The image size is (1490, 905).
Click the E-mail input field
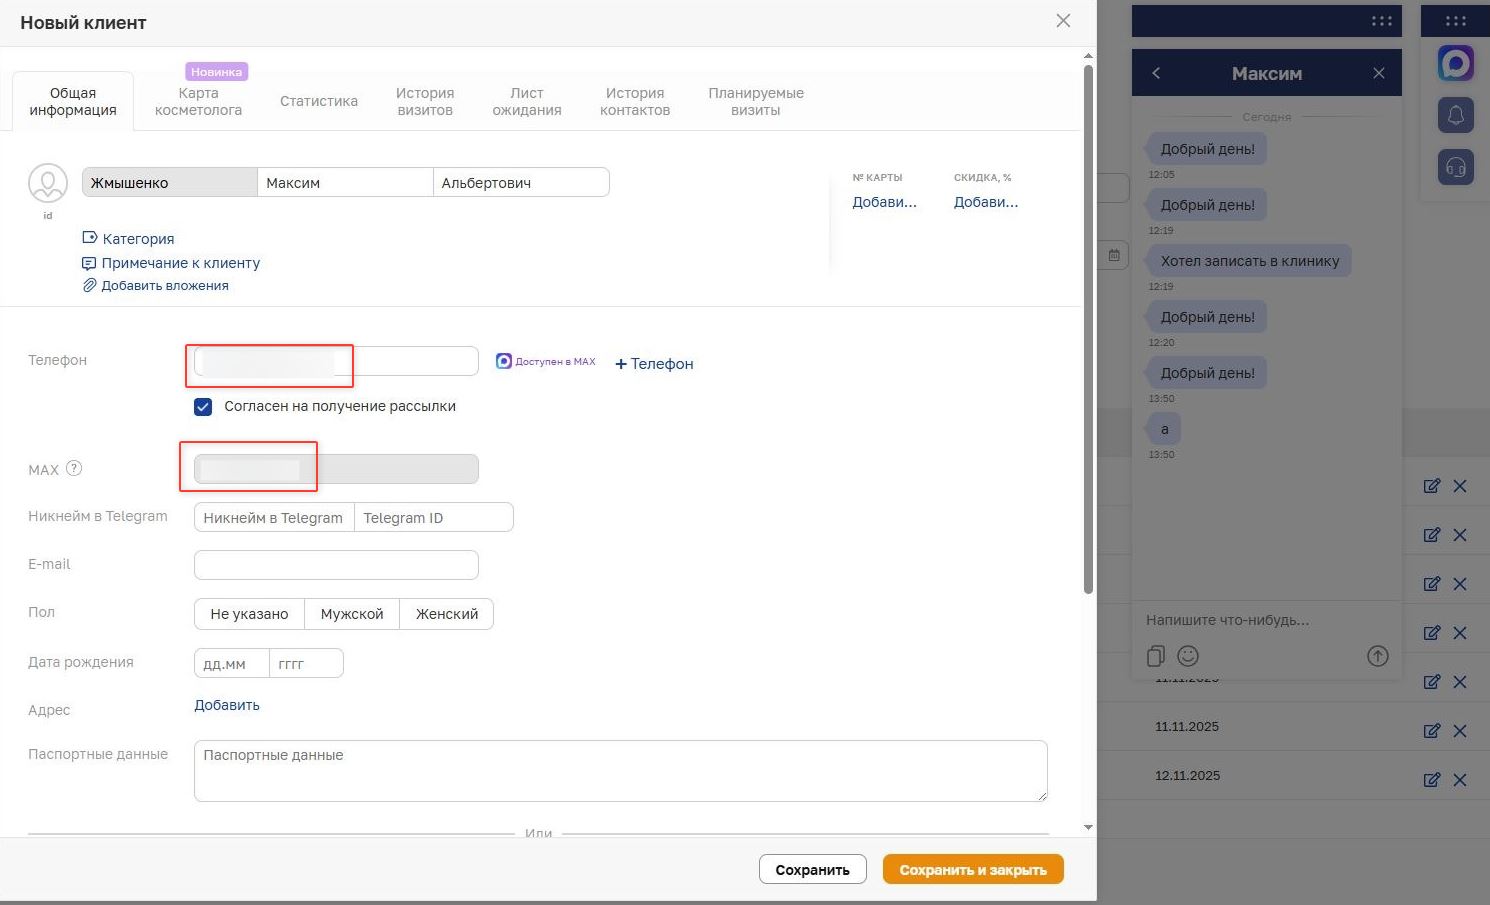coord(336,565)
